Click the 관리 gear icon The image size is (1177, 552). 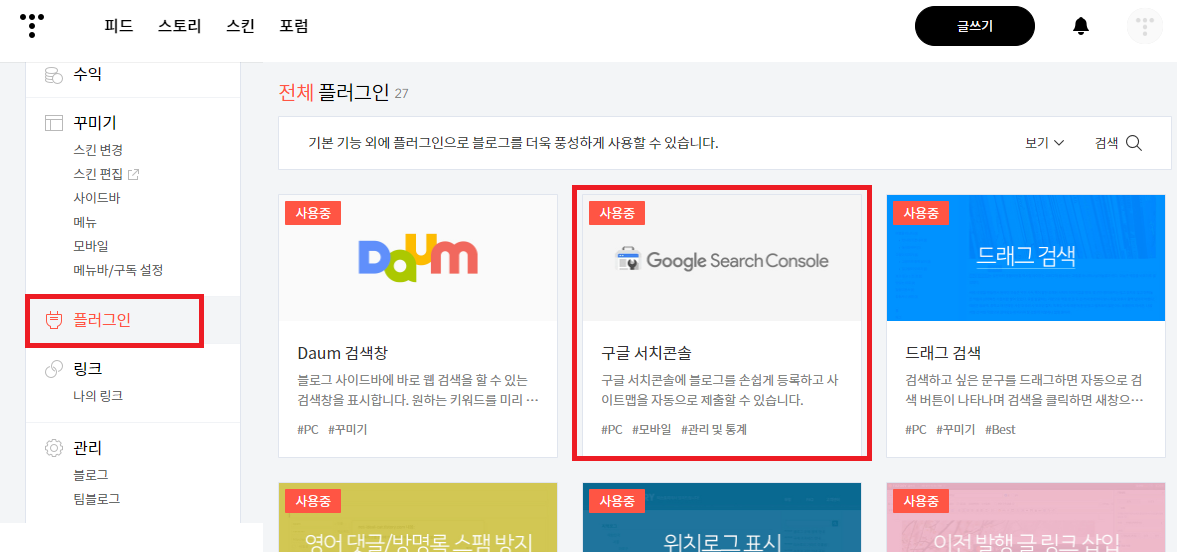coord(53,448)
